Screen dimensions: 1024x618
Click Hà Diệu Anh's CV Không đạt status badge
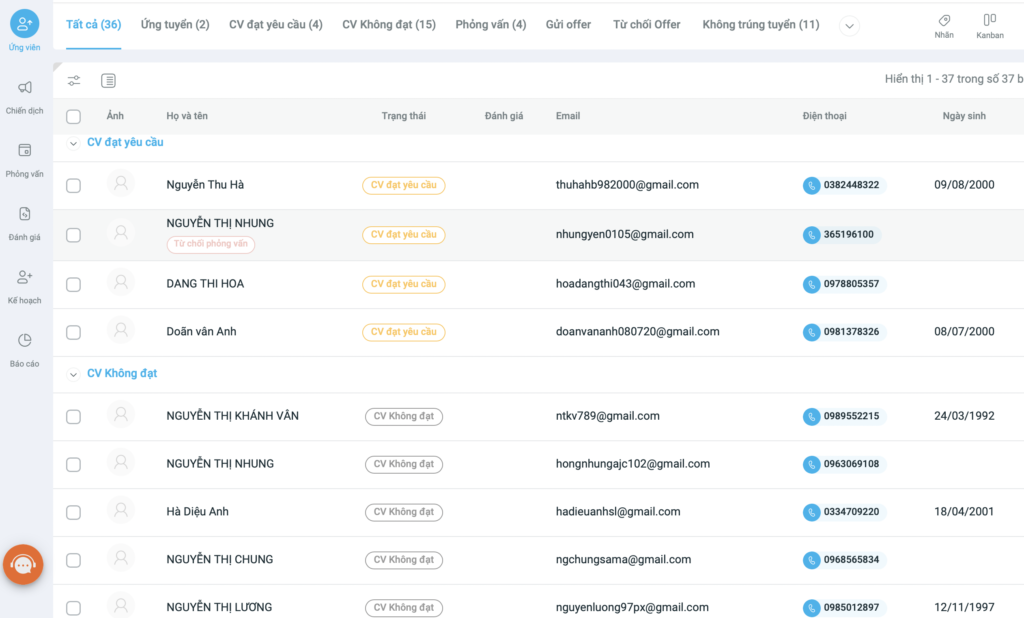point(404,512)
